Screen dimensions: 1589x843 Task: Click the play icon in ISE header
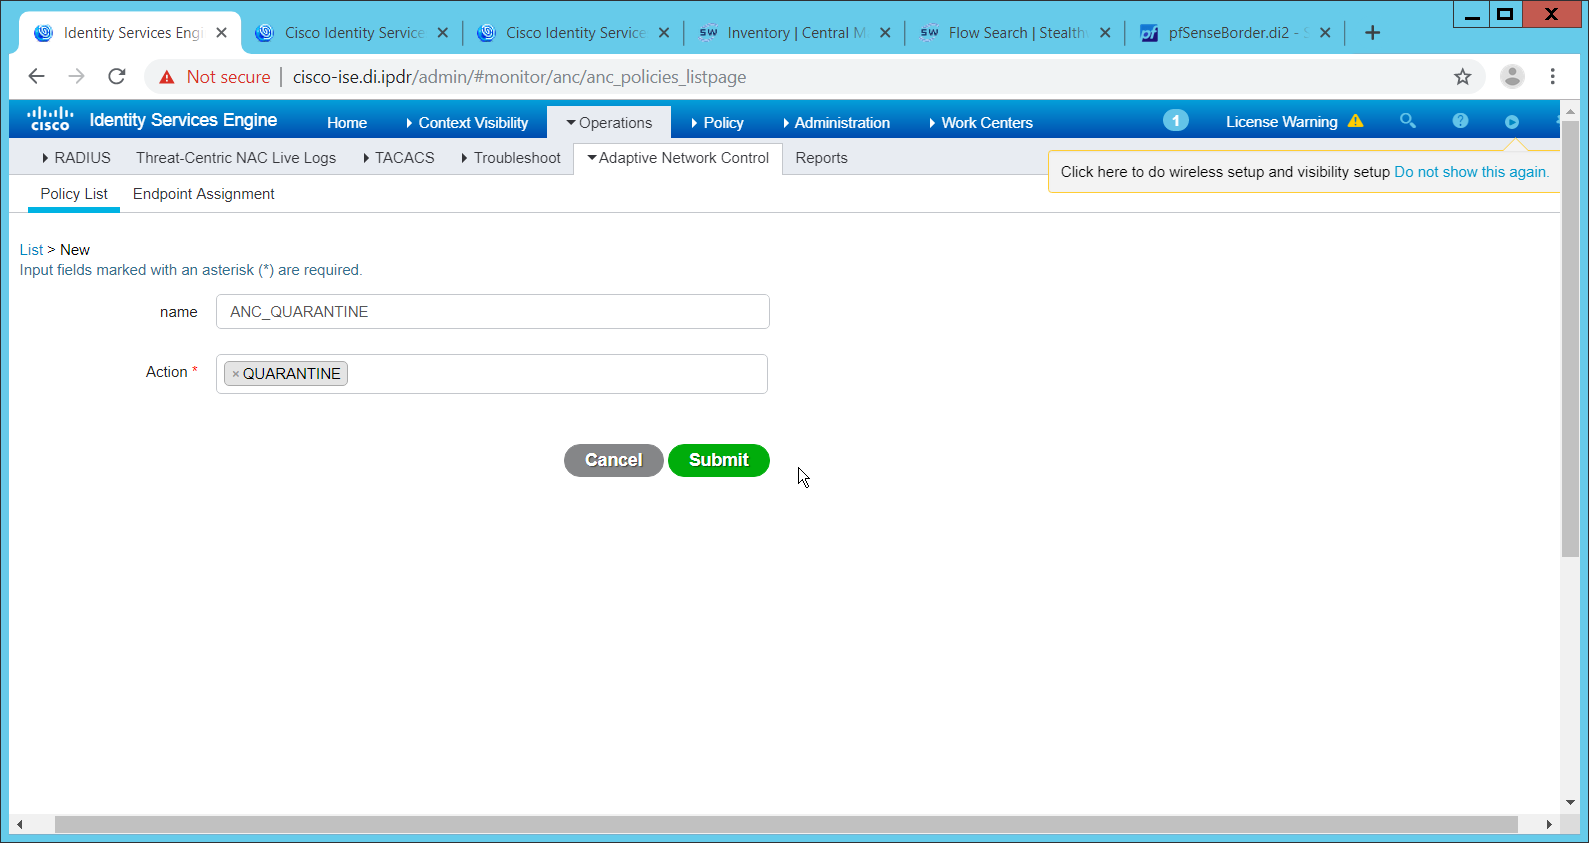(1511, 122)
